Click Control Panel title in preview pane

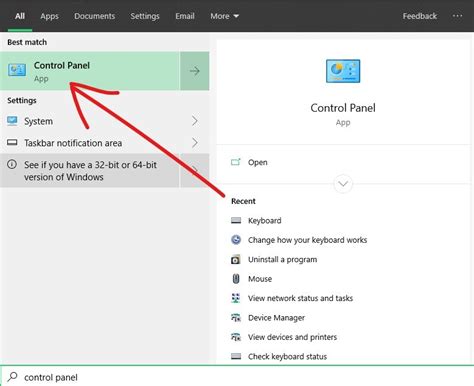click(x=343, y=108)
